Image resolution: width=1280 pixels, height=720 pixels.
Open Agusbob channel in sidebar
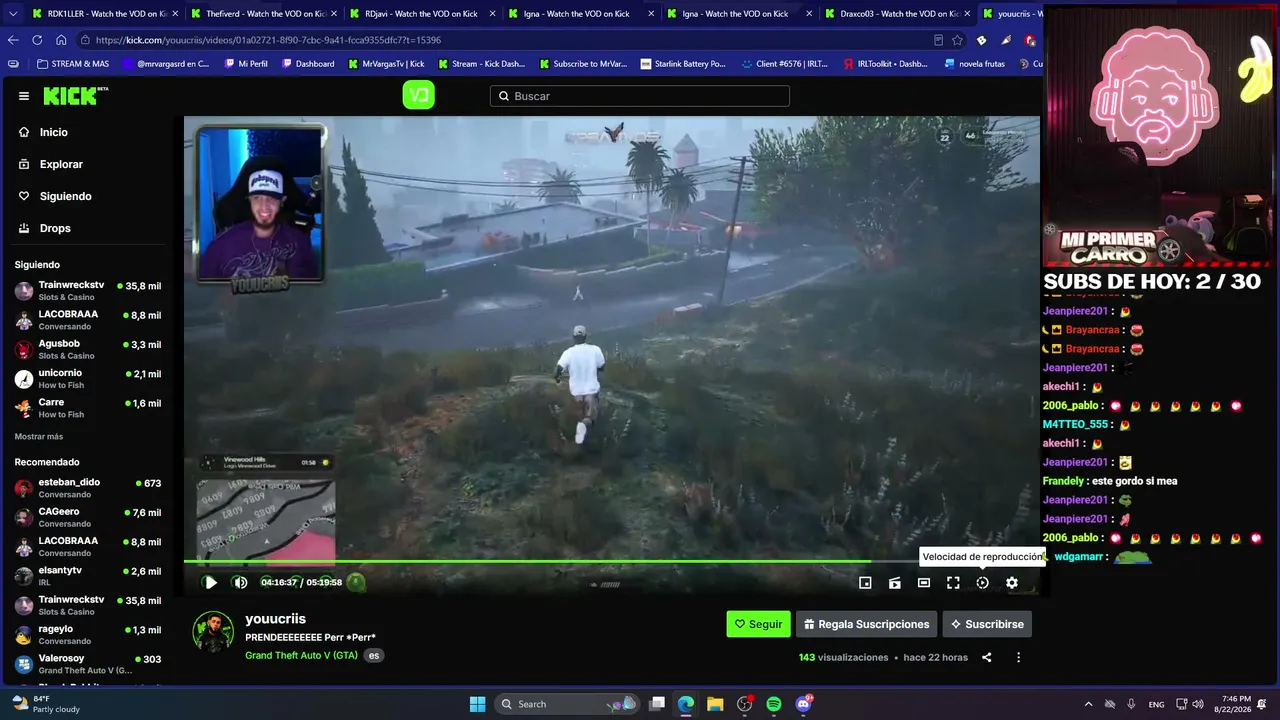[x=88, y=349]
